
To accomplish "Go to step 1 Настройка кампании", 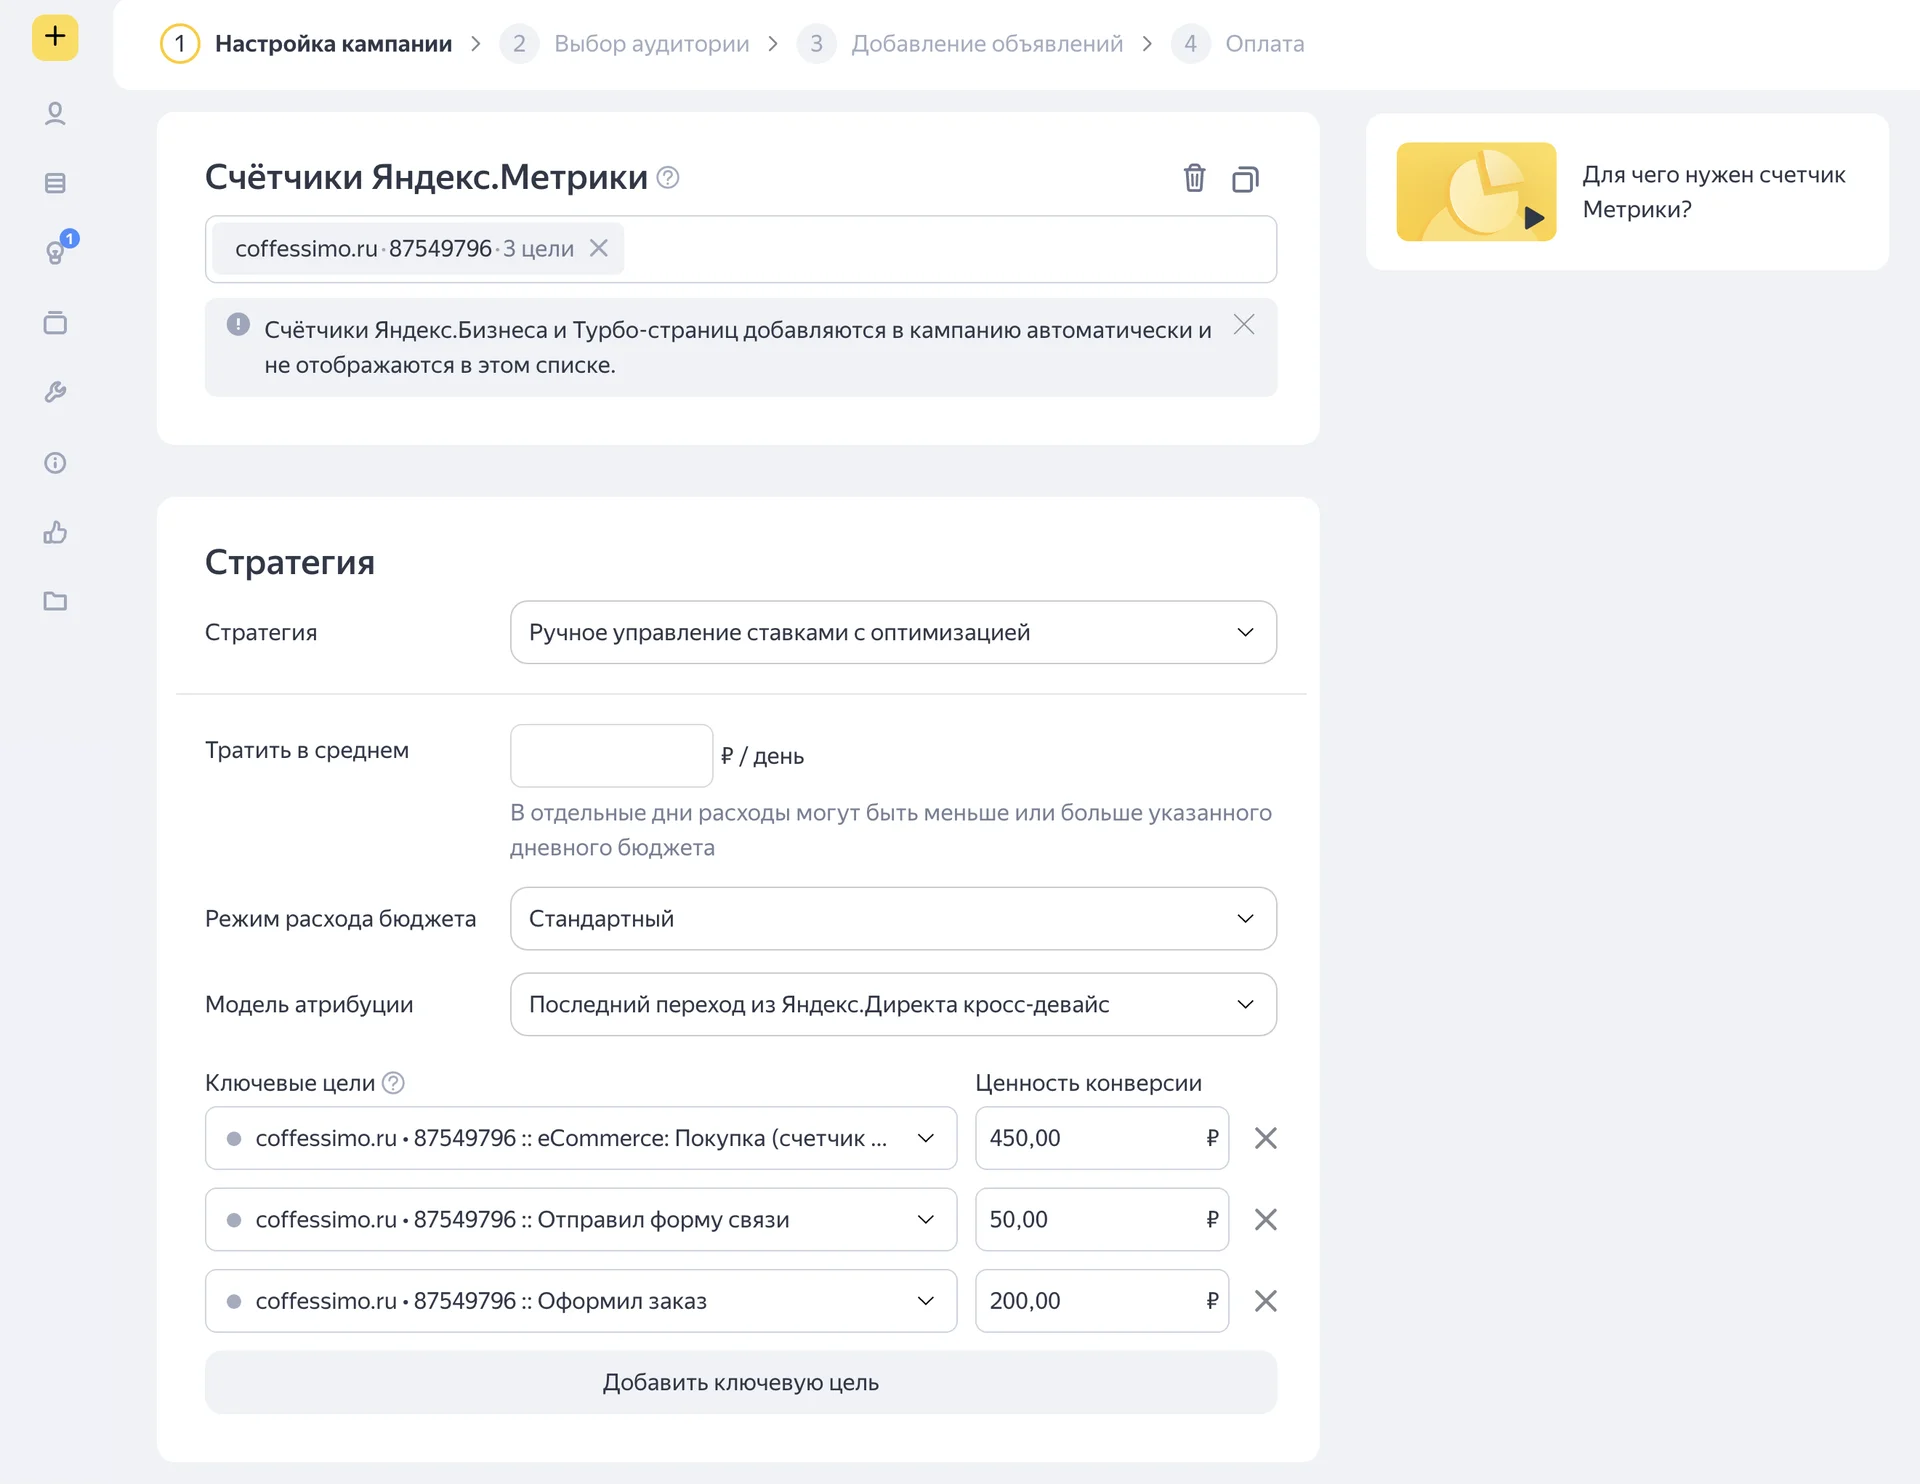I will point(306,44).
